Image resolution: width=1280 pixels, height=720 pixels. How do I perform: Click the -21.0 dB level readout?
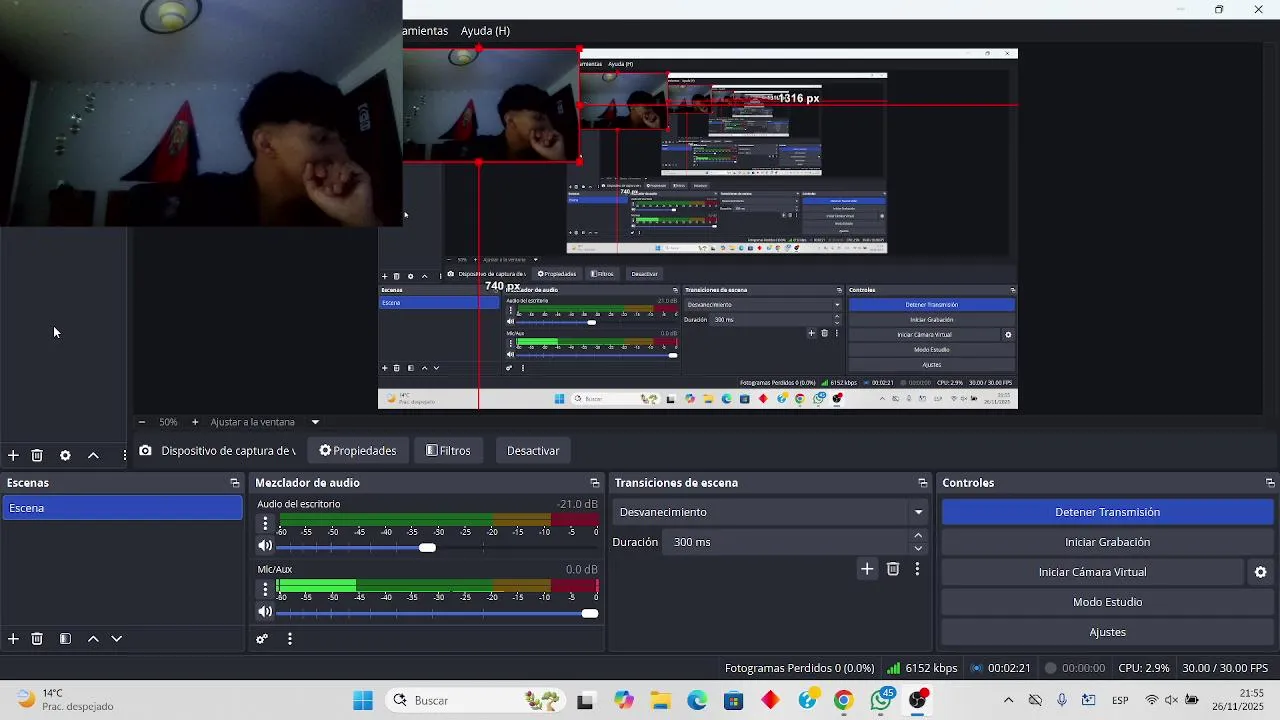click(577, 504)
